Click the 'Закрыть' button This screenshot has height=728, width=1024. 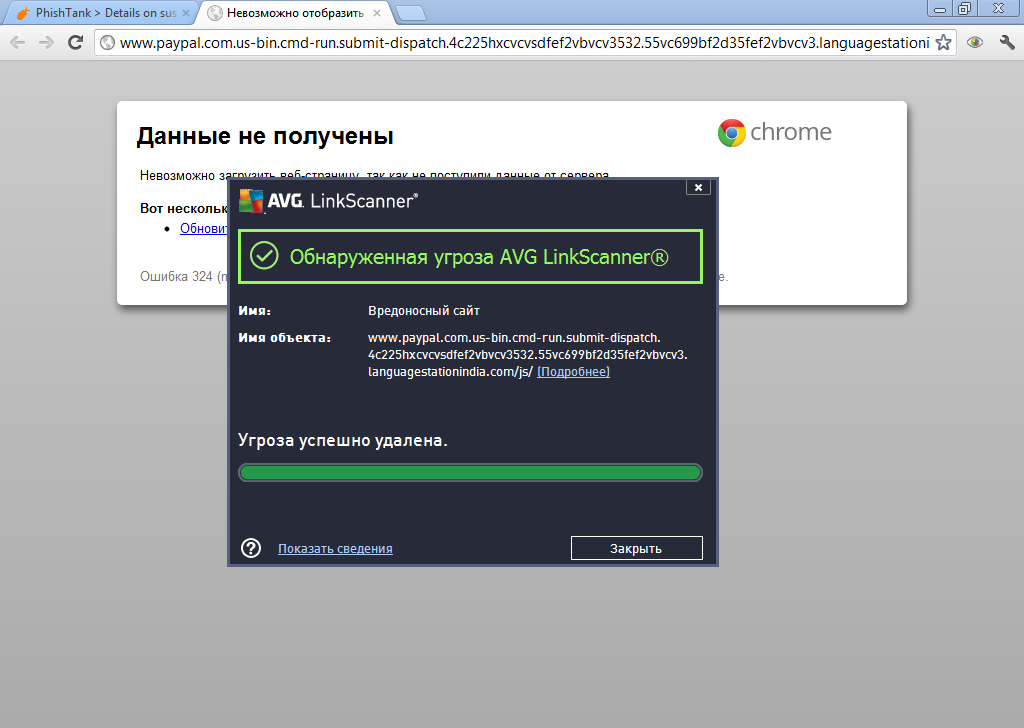pos(637,548)
